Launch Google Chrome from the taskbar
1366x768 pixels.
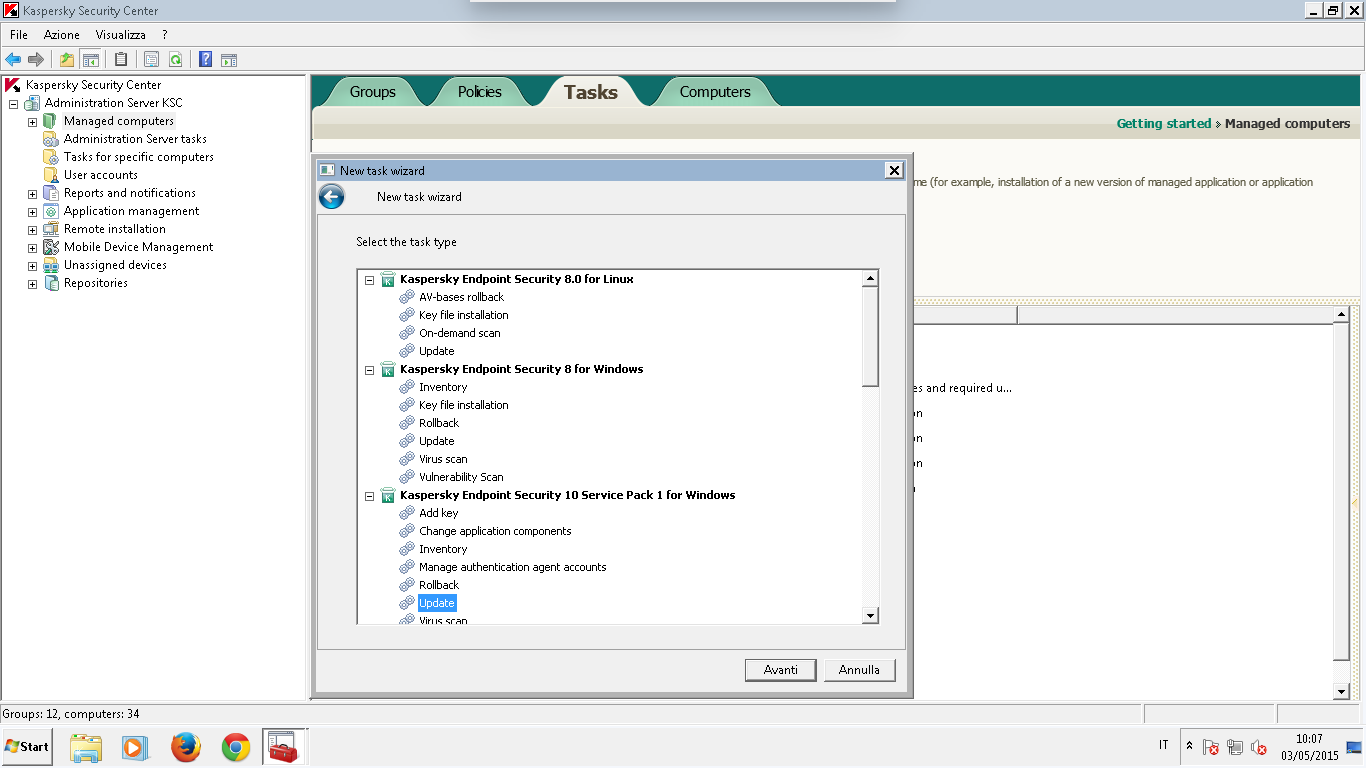coord(236,746)
